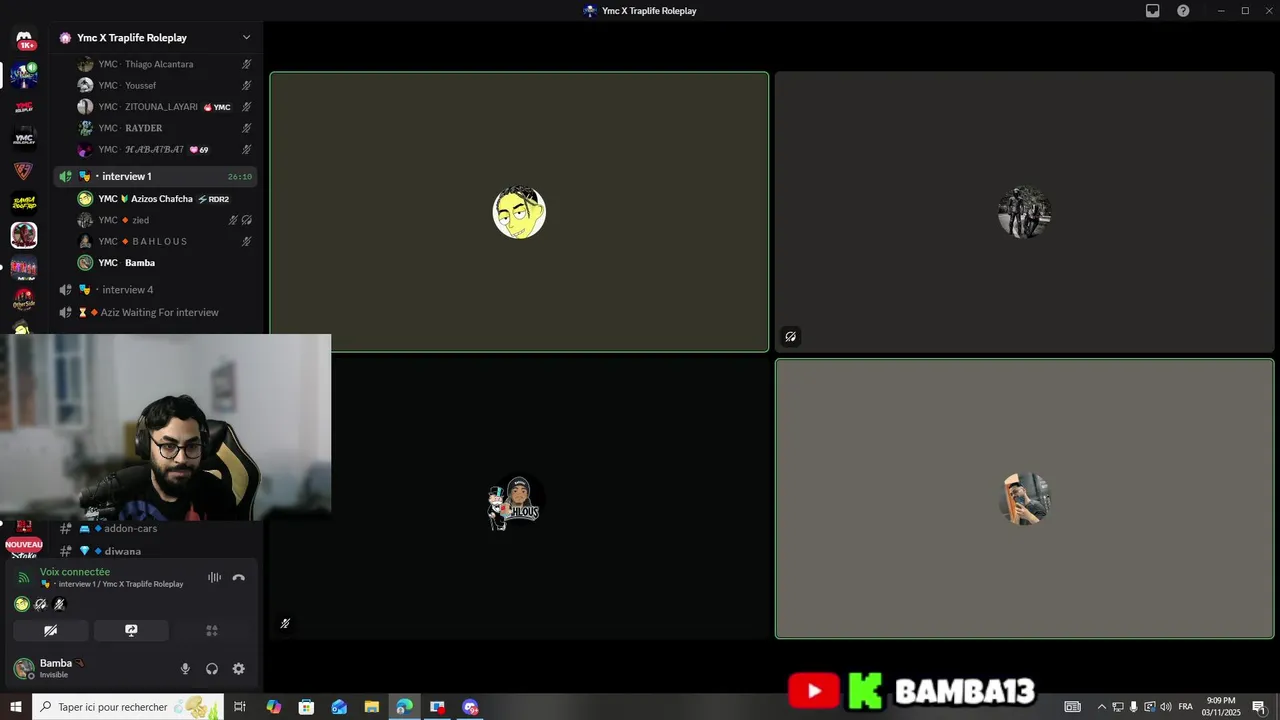Image resolution: width=1280 pixels, height=720 pixels.
Task: Select member HABATBAT in voice list
Action: coord(155,150)
